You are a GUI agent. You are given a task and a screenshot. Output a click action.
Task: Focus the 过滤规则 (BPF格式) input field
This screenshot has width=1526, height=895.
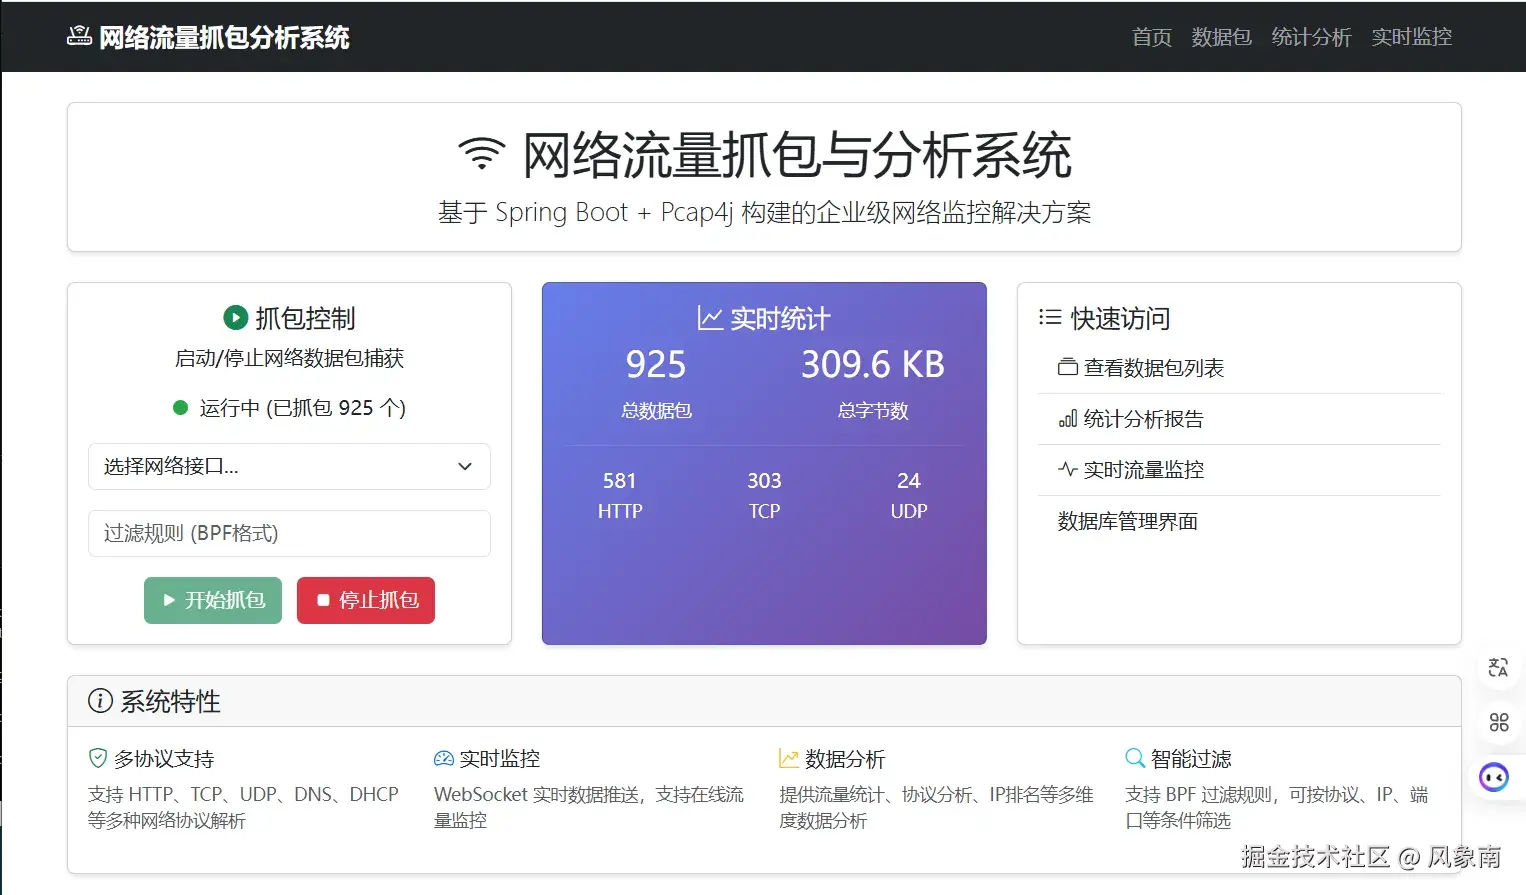coord(289,533)
